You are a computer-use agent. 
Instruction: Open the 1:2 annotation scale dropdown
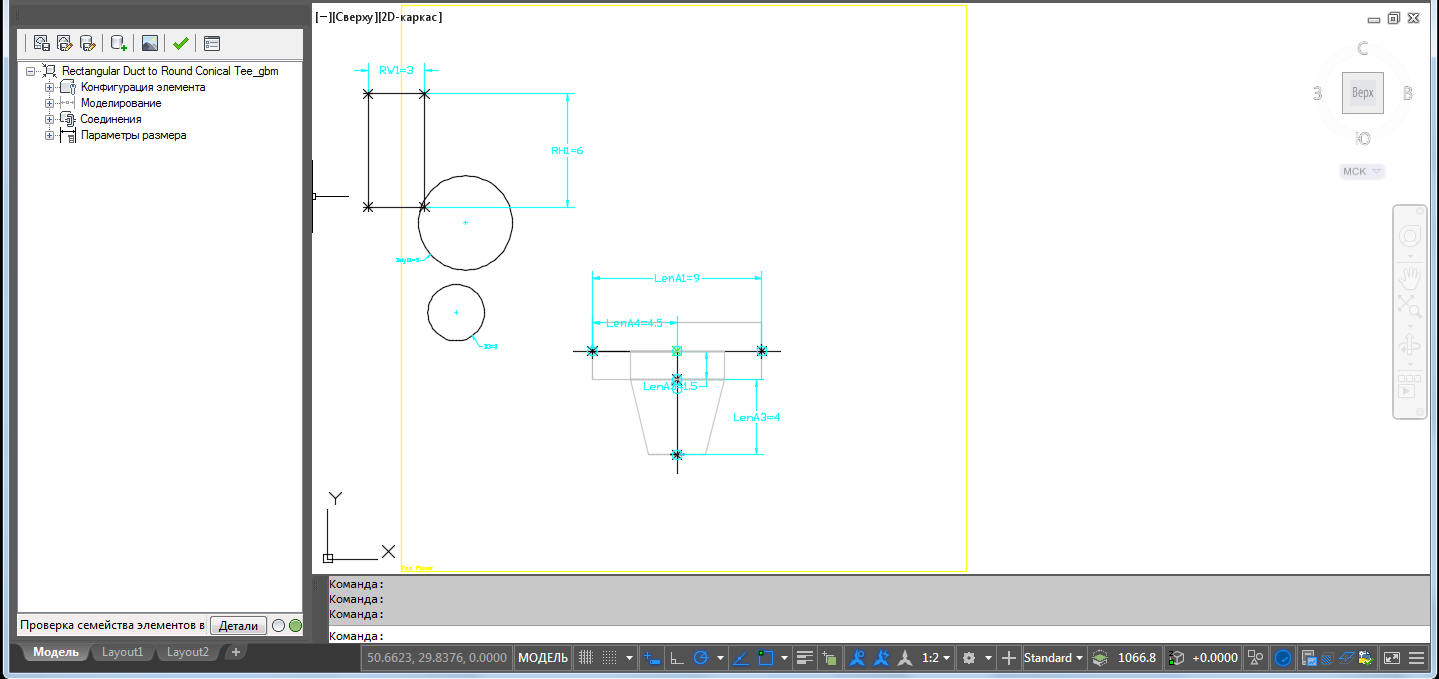tap(936, 658)
